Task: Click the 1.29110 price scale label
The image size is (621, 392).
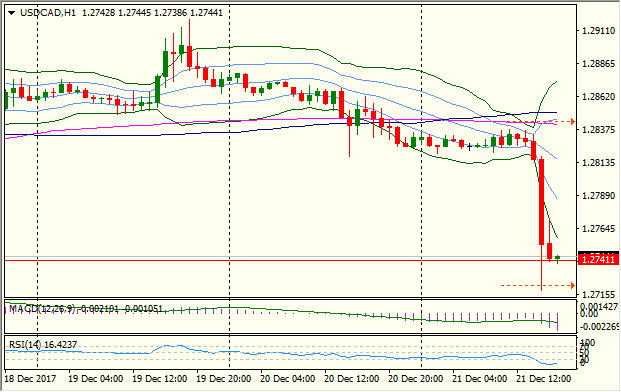Action: [598, 30]
